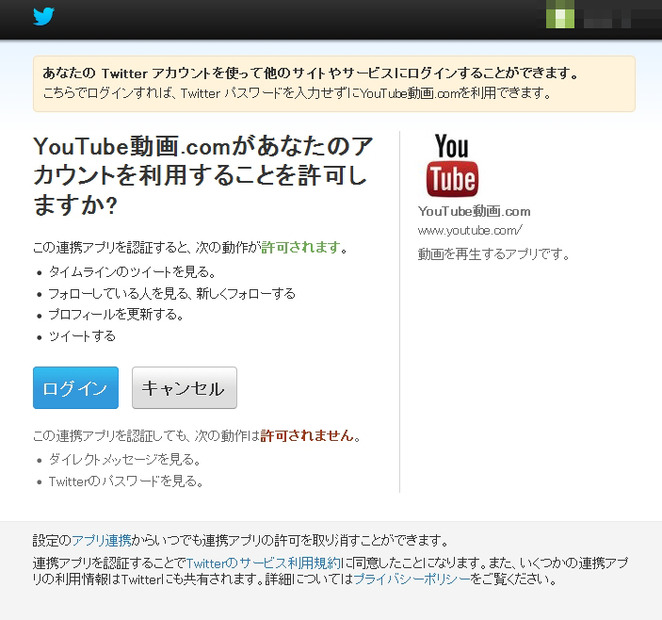Screen dimensions: 662x620
Task: Click notice line こちらでログインすれば
Action: 297,92
